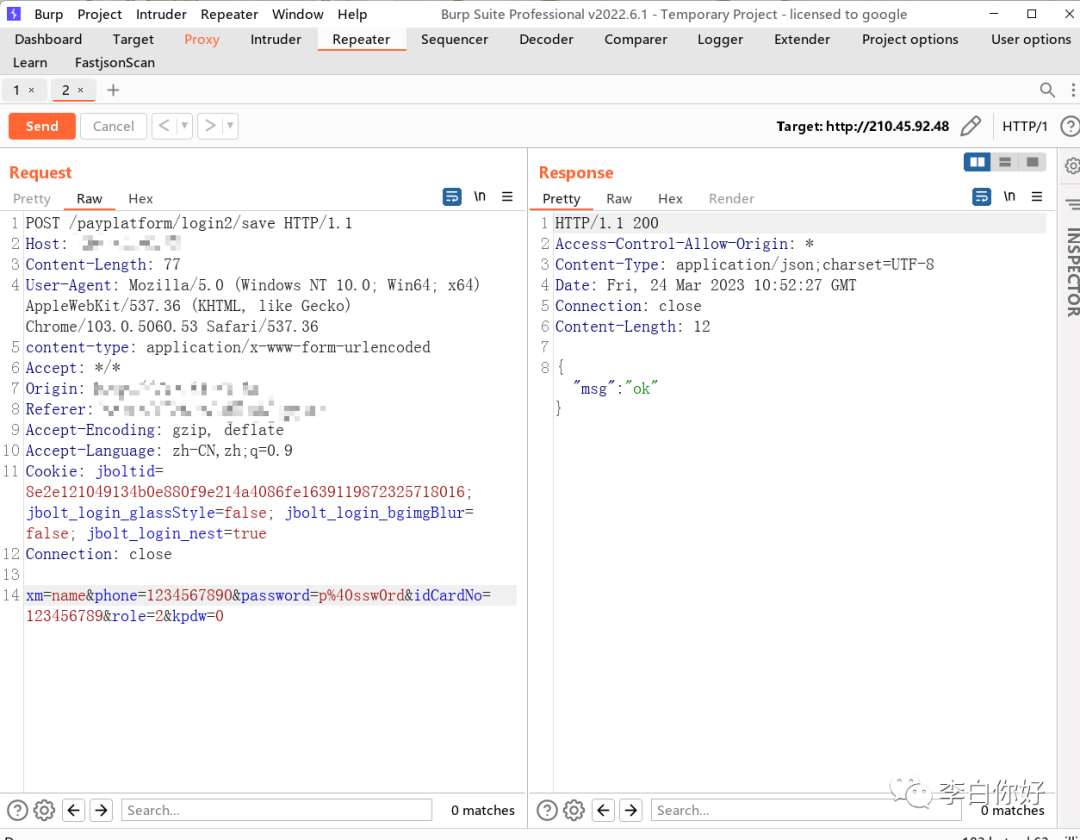Open Request panel hamburger menu
The height and width of the screenshot is (840, 1080).
point(508,197)
